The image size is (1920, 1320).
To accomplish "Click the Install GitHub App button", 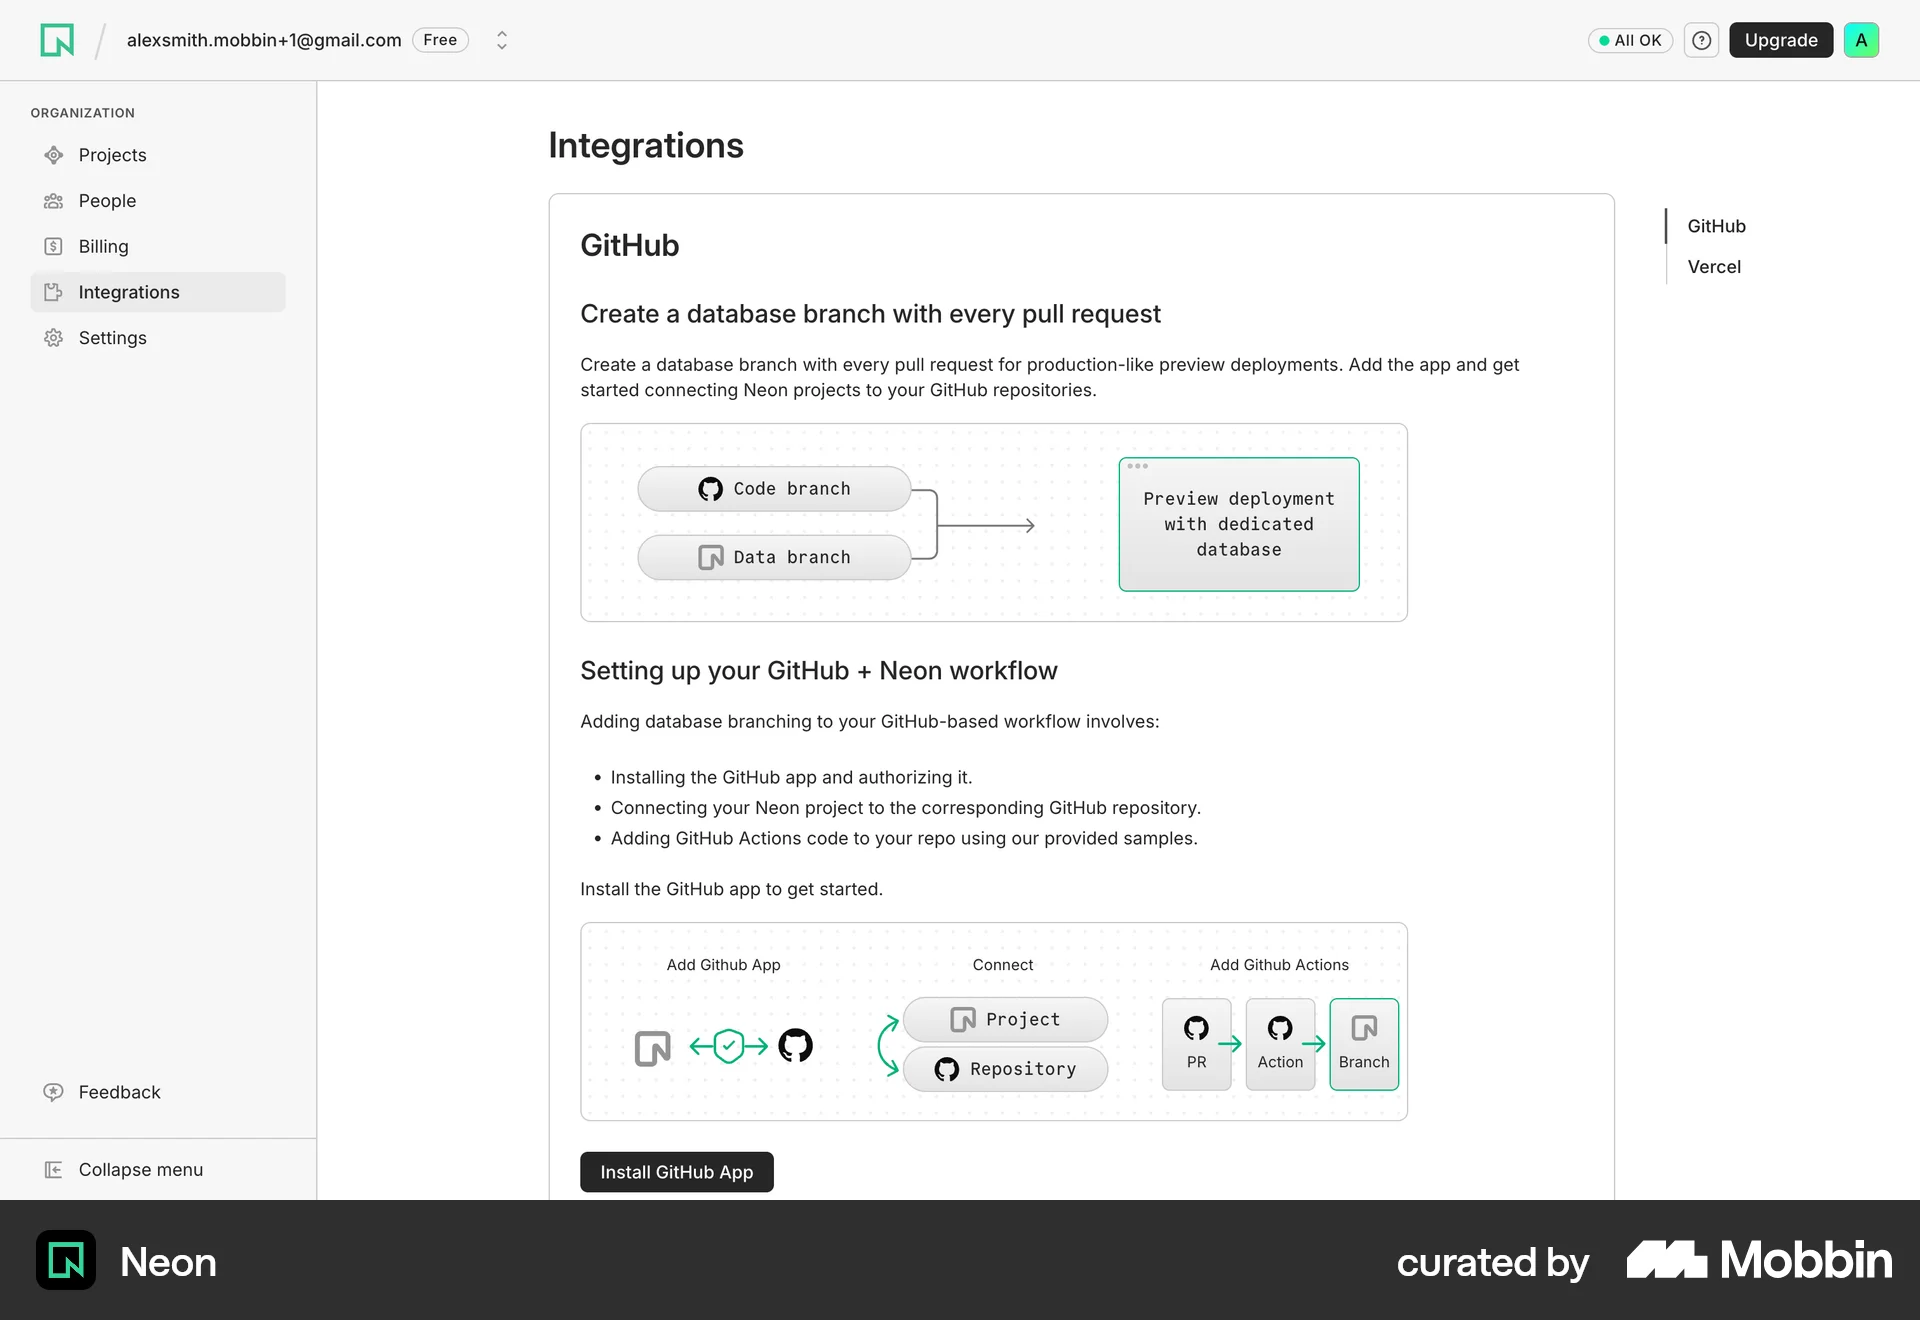I will pos(677,1172).
